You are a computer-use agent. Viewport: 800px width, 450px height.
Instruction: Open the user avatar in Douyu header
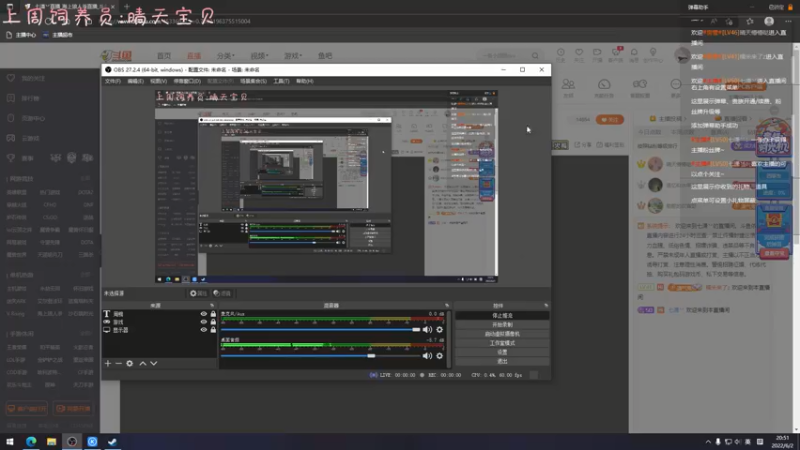[x=682, y=55]
